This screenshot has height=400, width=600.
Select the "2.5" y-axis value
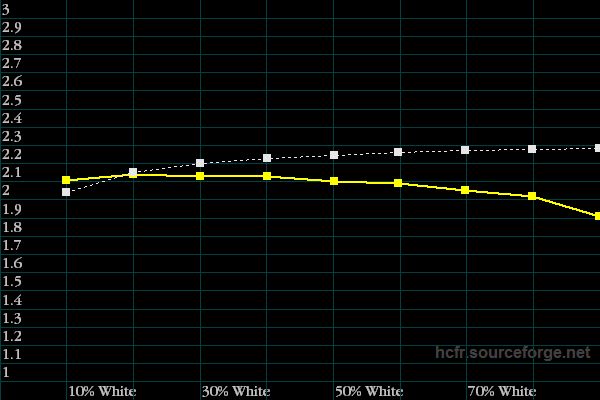coord(12,100)
